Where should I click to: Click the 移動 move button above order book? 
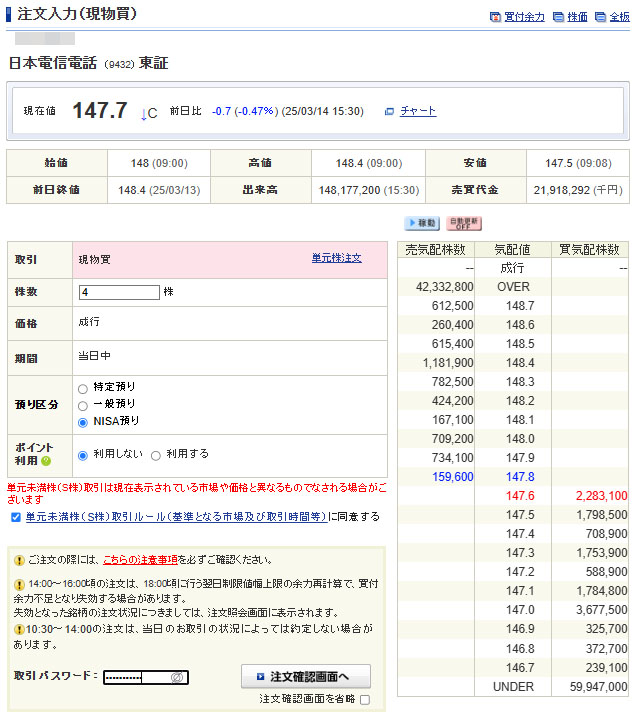click(422, 223)
